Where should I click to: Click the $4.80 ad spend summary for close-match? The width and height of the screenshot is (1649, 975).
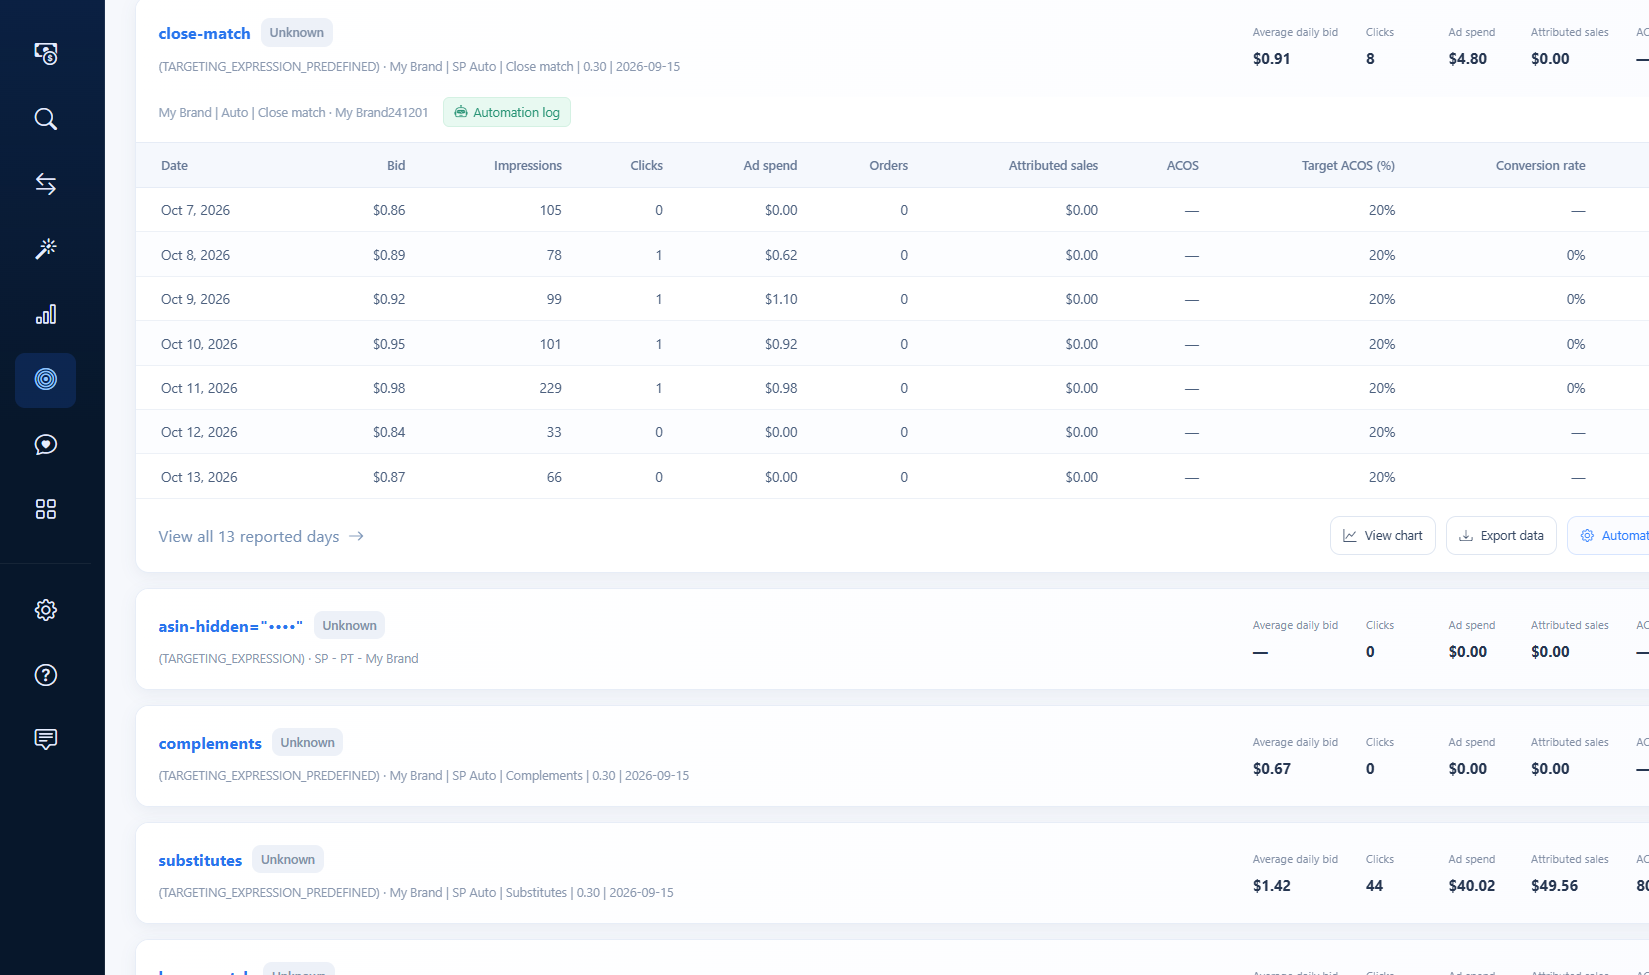click(1467, 59)
